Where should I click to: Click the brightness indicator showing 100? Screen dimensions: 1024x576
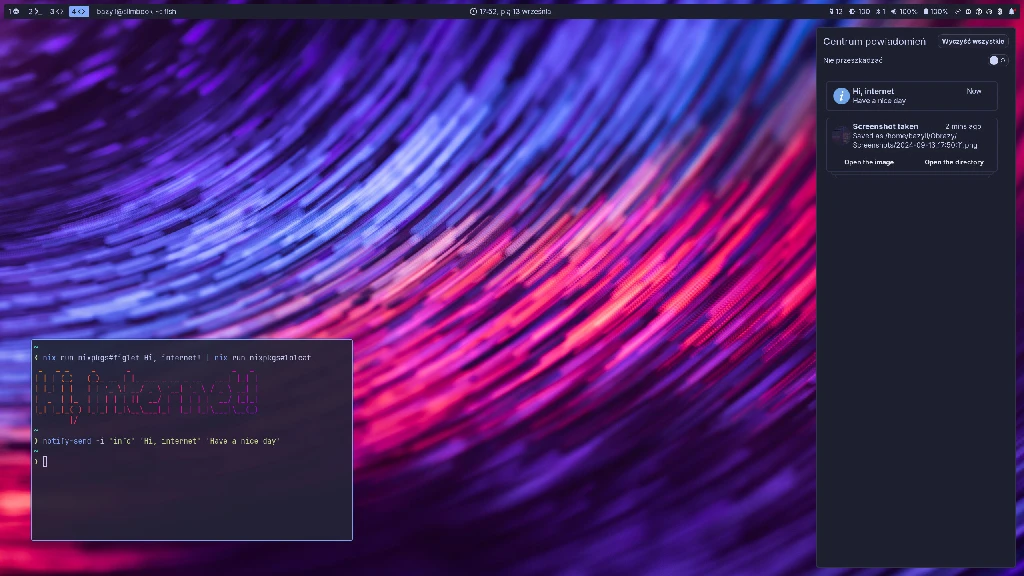tap(859, 11)
